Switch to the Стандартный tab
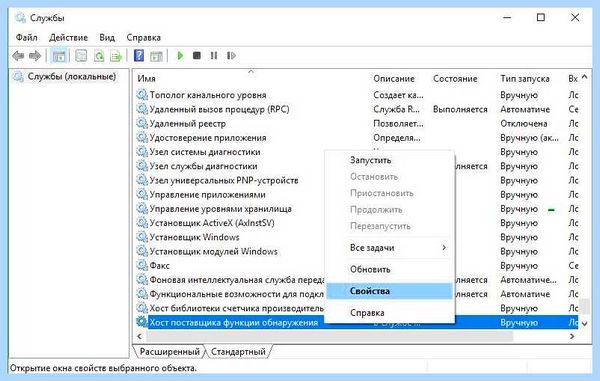Viewport: 600px width, 381px height. click(238, 352)
